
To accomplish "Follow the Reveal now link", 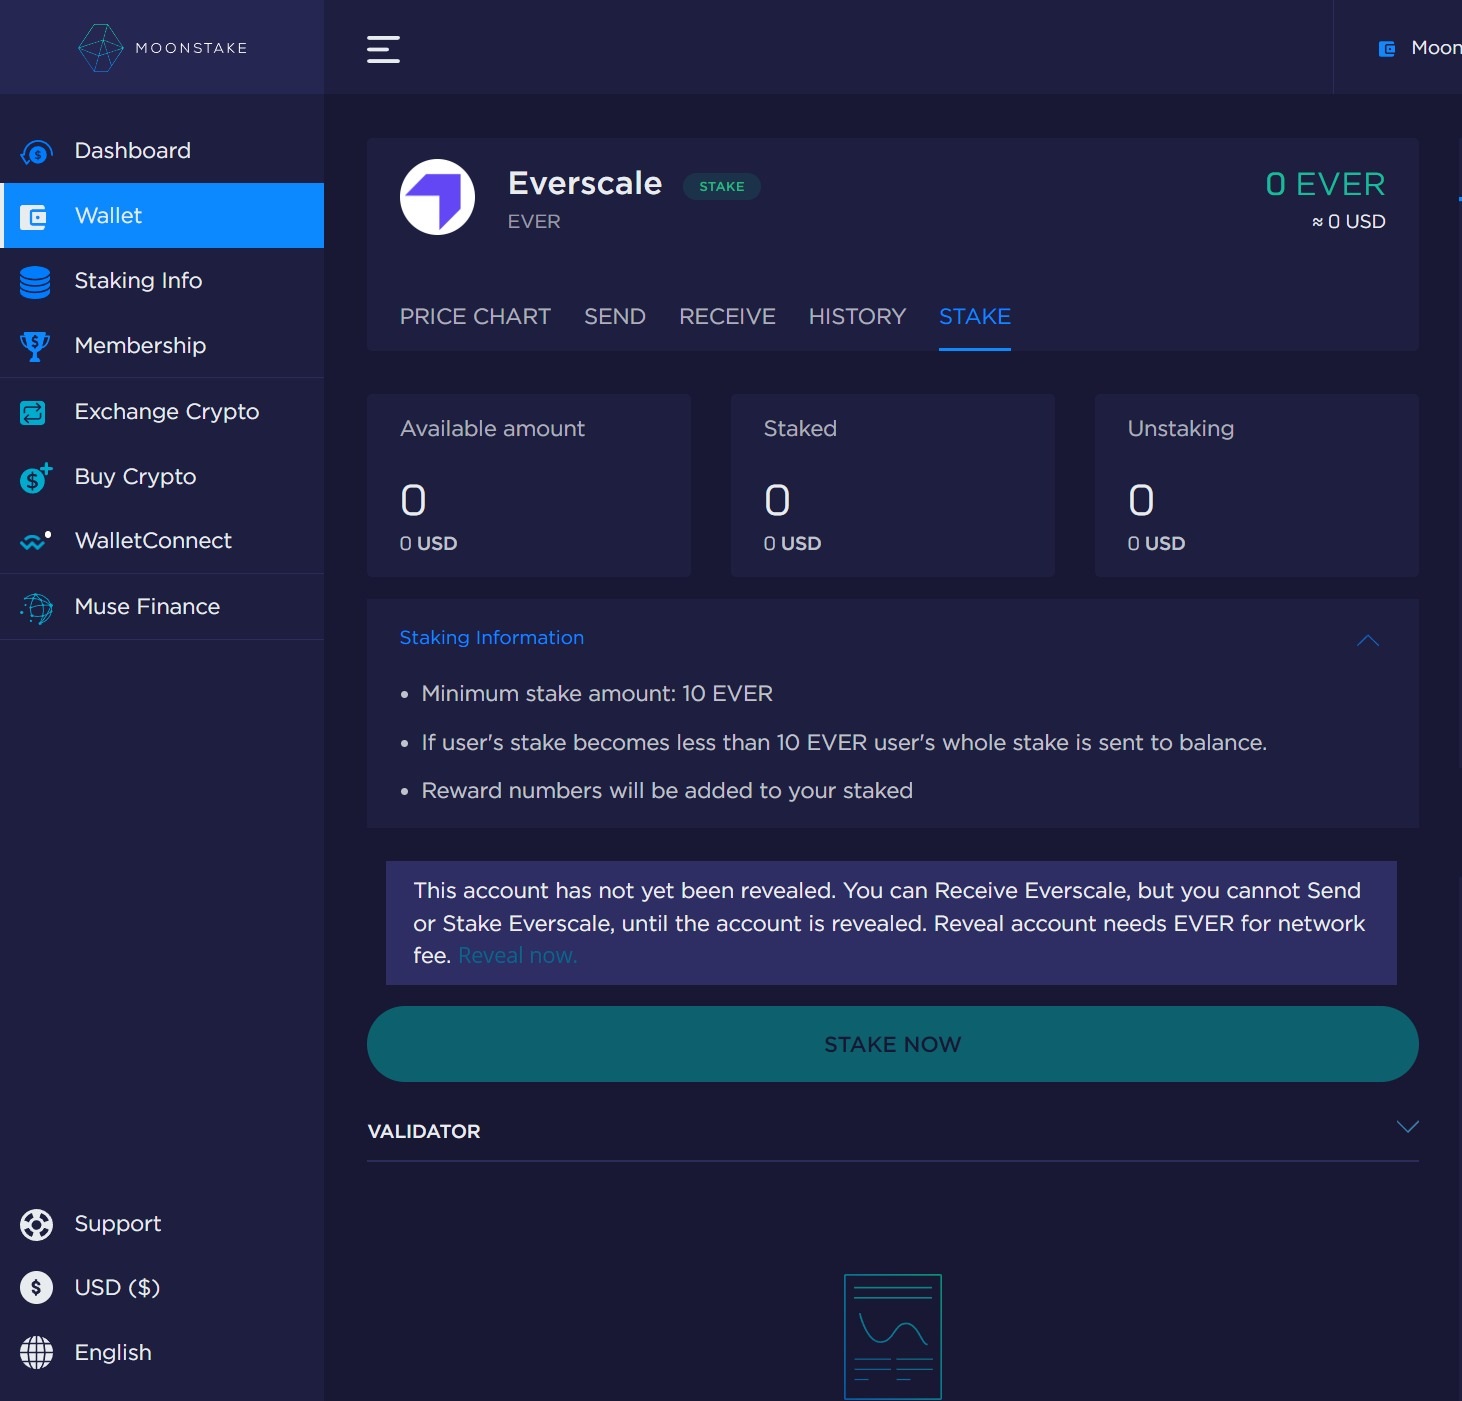I will [x=517, y=956].
